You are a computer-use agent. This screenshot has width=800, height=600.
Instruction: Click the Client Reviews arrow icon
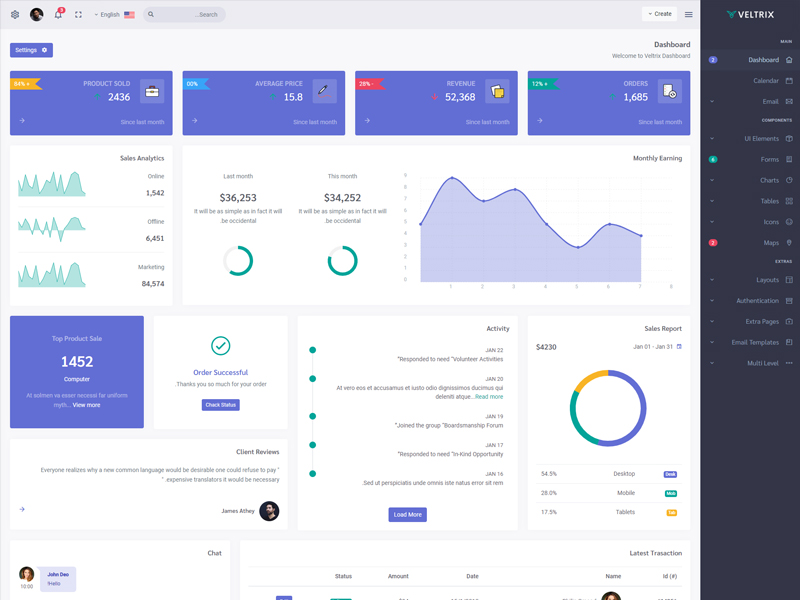pos(22,509)
